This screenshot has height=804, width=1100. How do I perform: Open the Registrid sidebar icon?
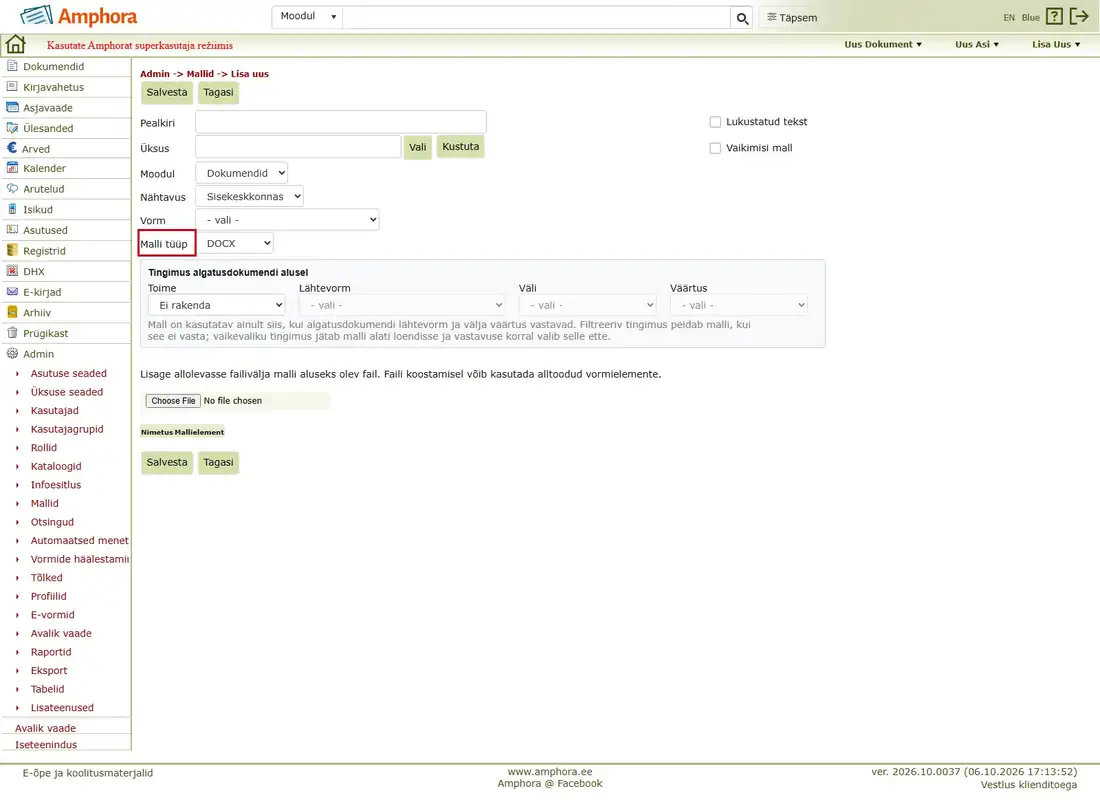pyautogui.click(x=12, y=250)
